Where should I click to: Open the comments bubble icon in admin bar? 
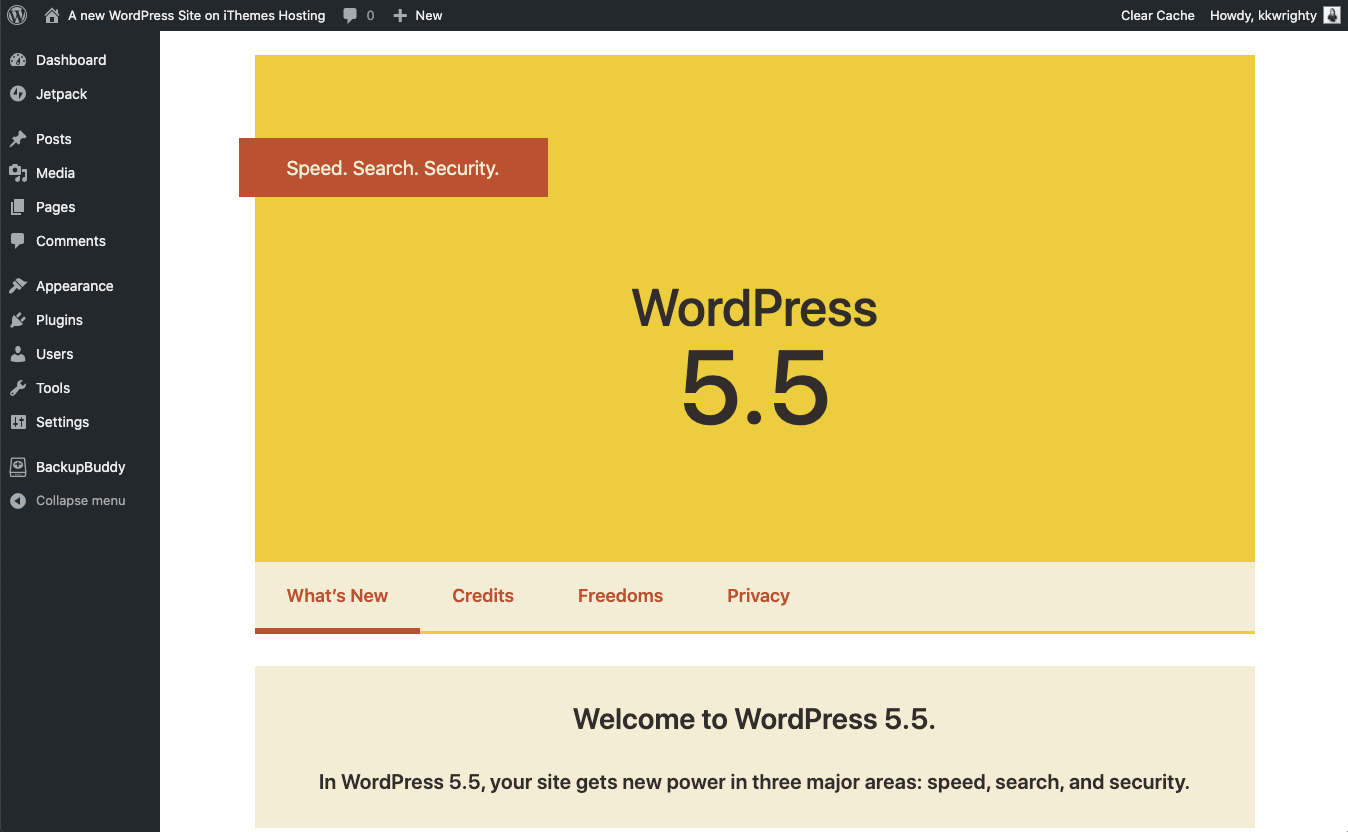(x=350, y=16)
